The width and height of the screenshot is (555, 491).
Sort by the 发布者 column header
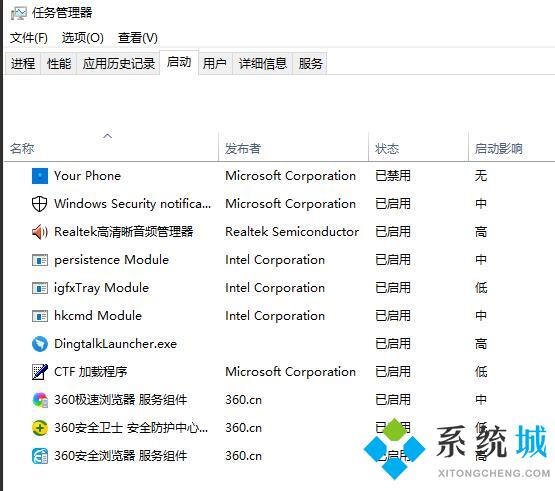point(243,149)
